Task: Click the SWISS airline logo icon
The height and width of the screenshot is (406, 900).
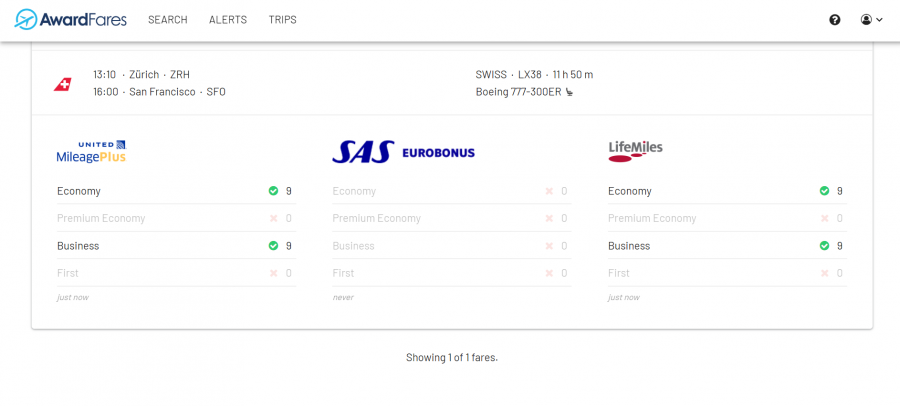Action: [x=63, y=84]
